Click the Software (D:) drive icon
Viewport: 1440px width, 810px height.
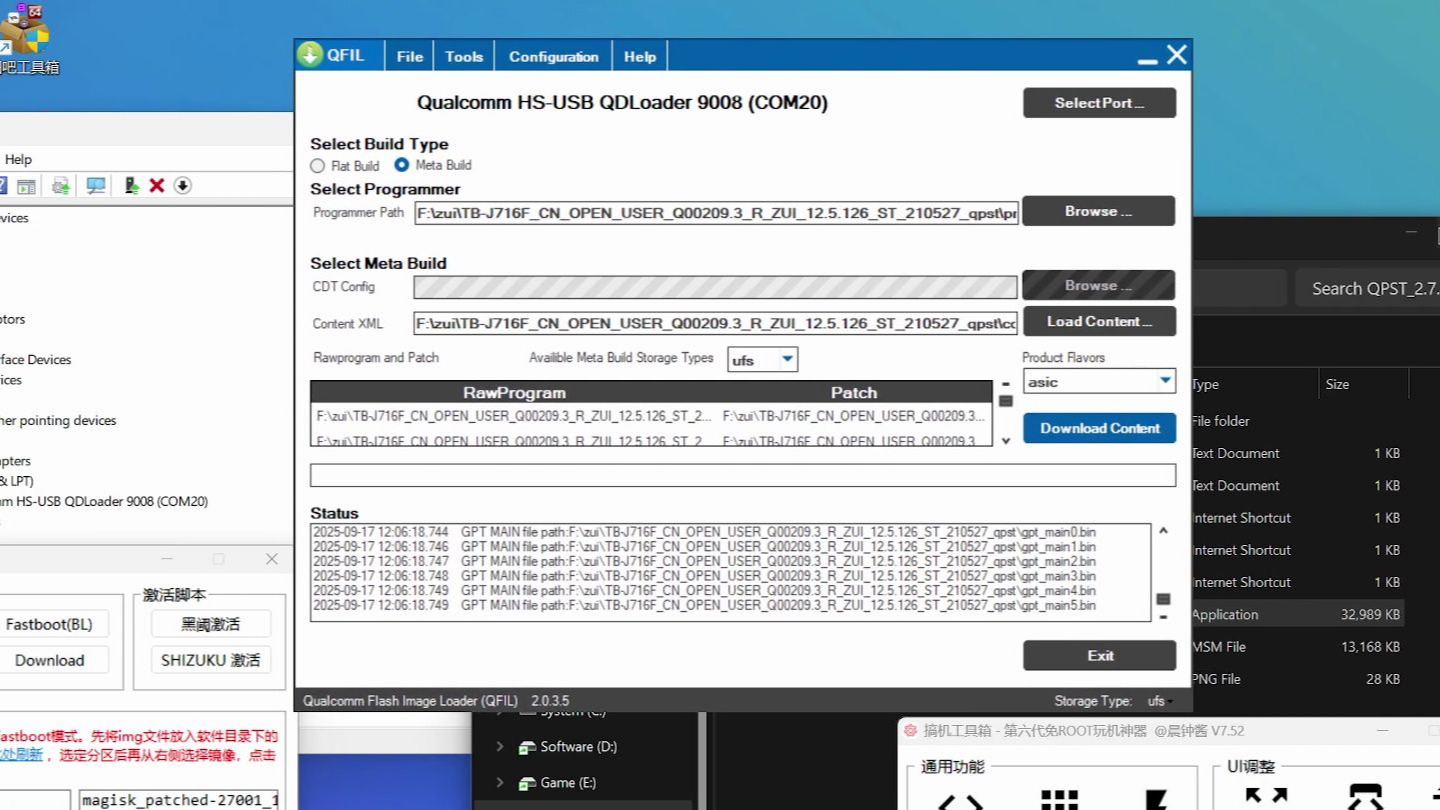click(527, 747)
